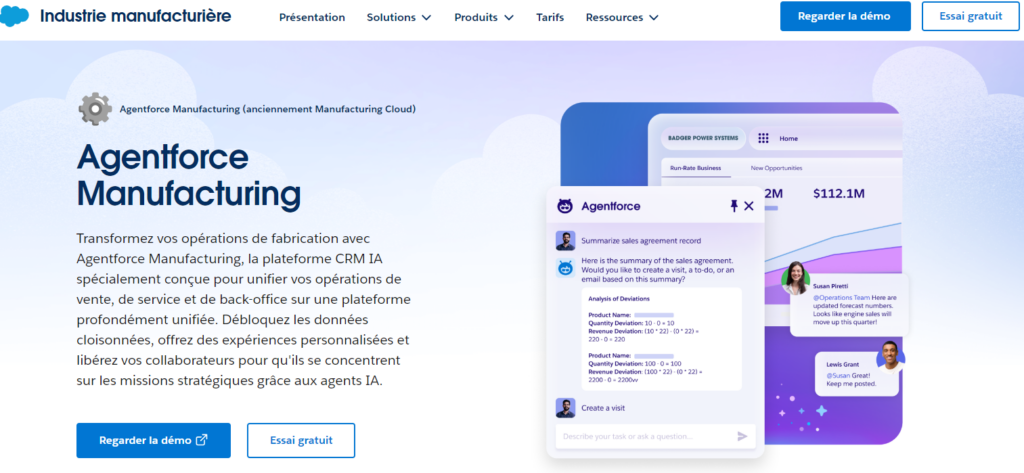Click the @Susan mention in Lewis's message
Image resolution: width=1024 pixels, height=473 pixels.
point(839,376)
